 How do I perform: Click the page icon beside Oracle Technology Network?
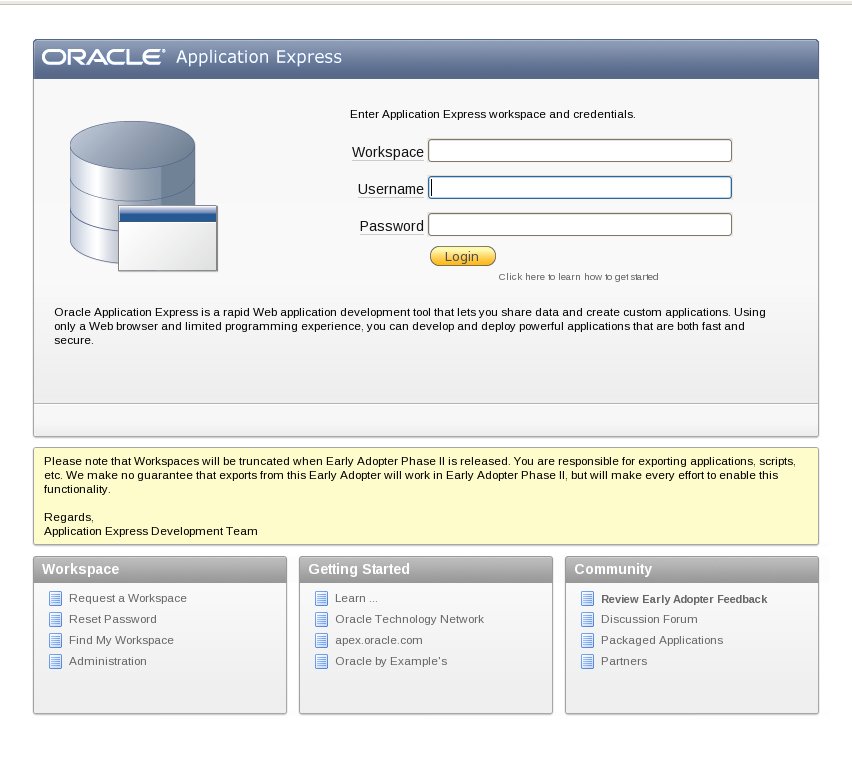click(322, 619)
